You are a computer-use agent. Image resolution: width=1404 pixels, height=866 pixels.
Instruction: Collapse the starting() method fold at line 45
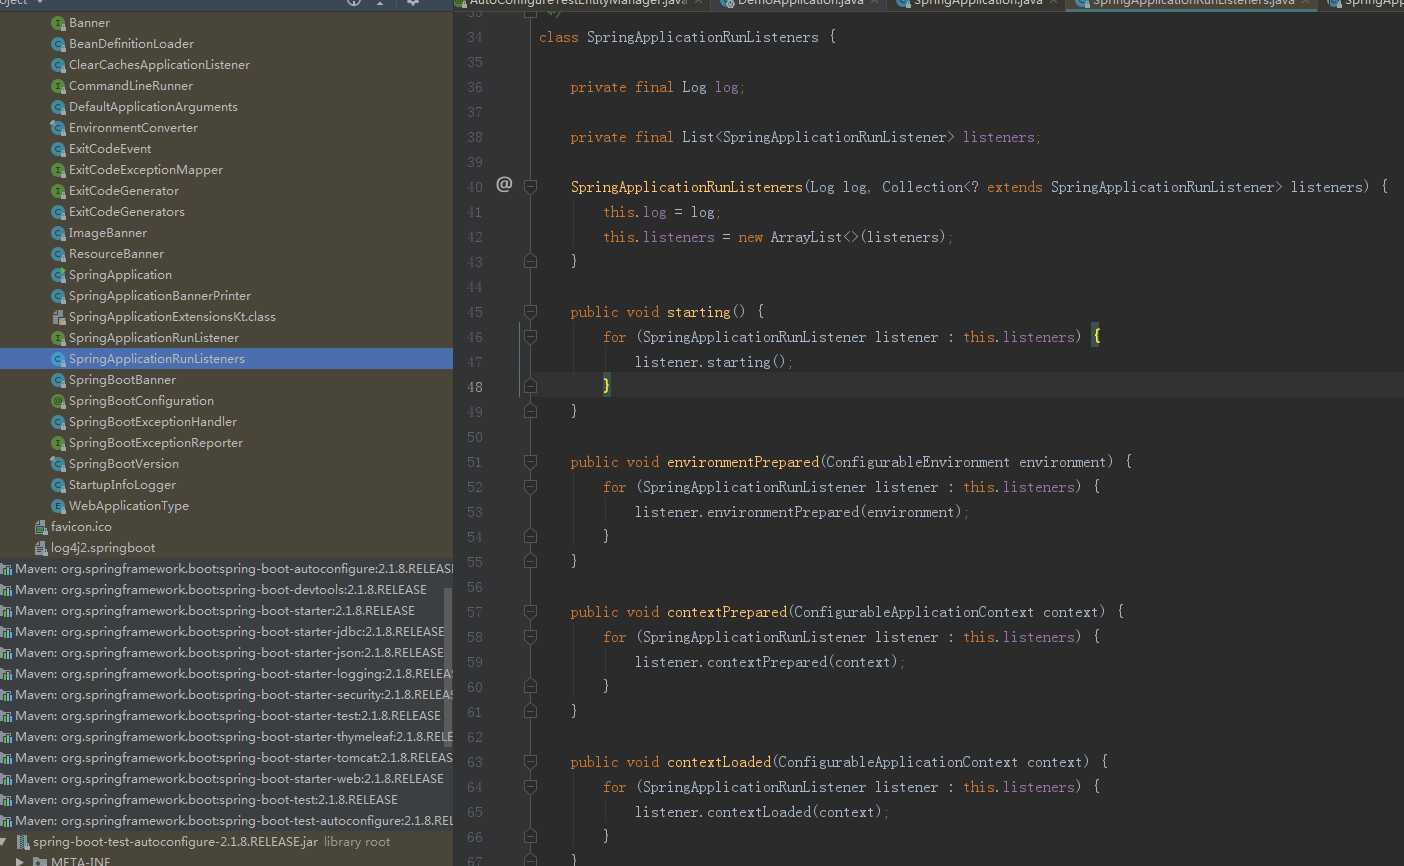pyautogui.click(x=531, y=312)
